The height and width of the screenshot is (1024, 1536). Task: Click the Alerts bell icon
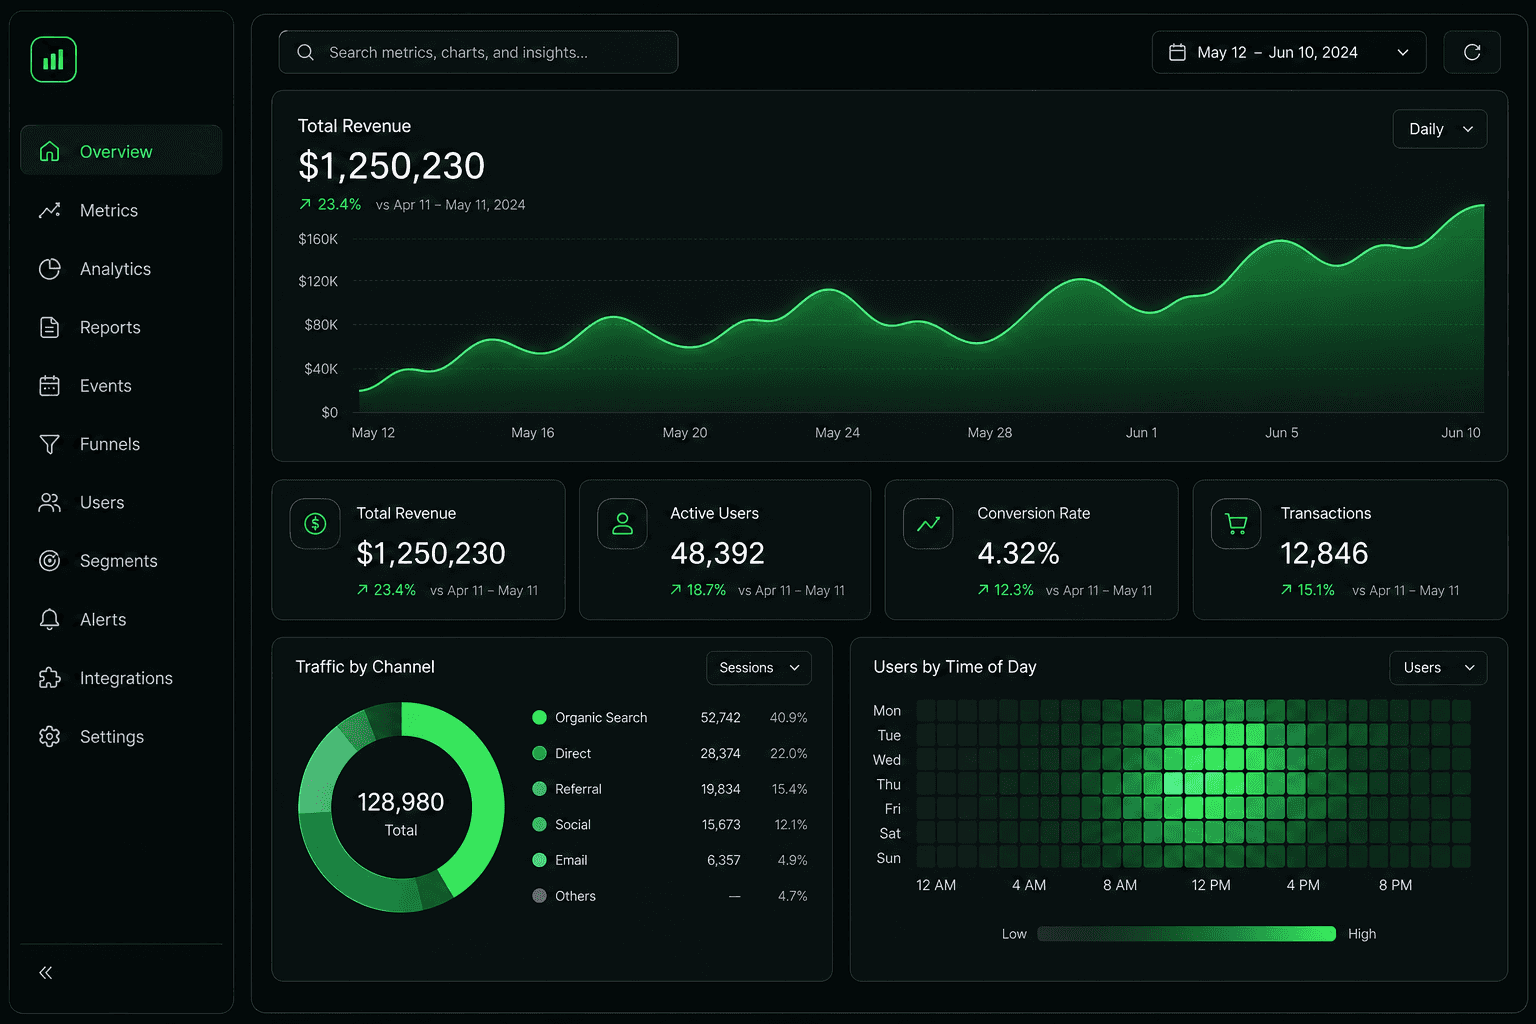click(49, 619)
